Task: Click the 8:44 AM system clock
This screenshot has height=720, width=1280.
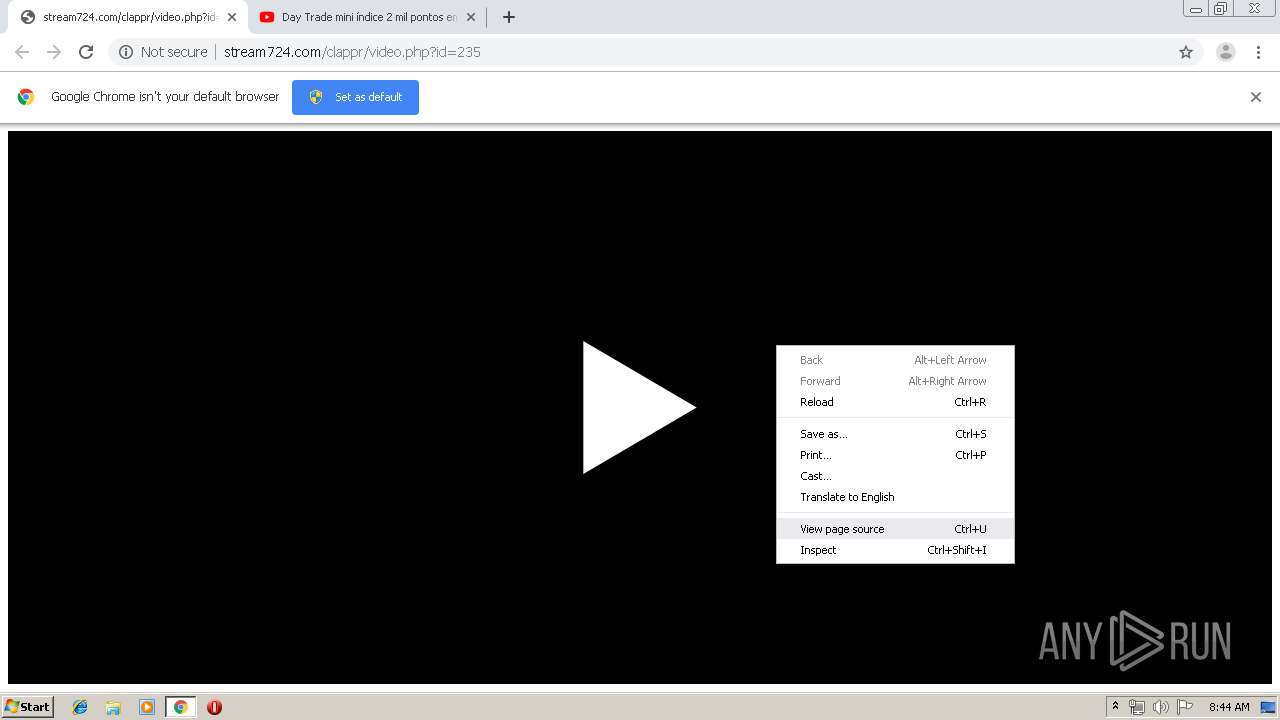Action: 1229,707
